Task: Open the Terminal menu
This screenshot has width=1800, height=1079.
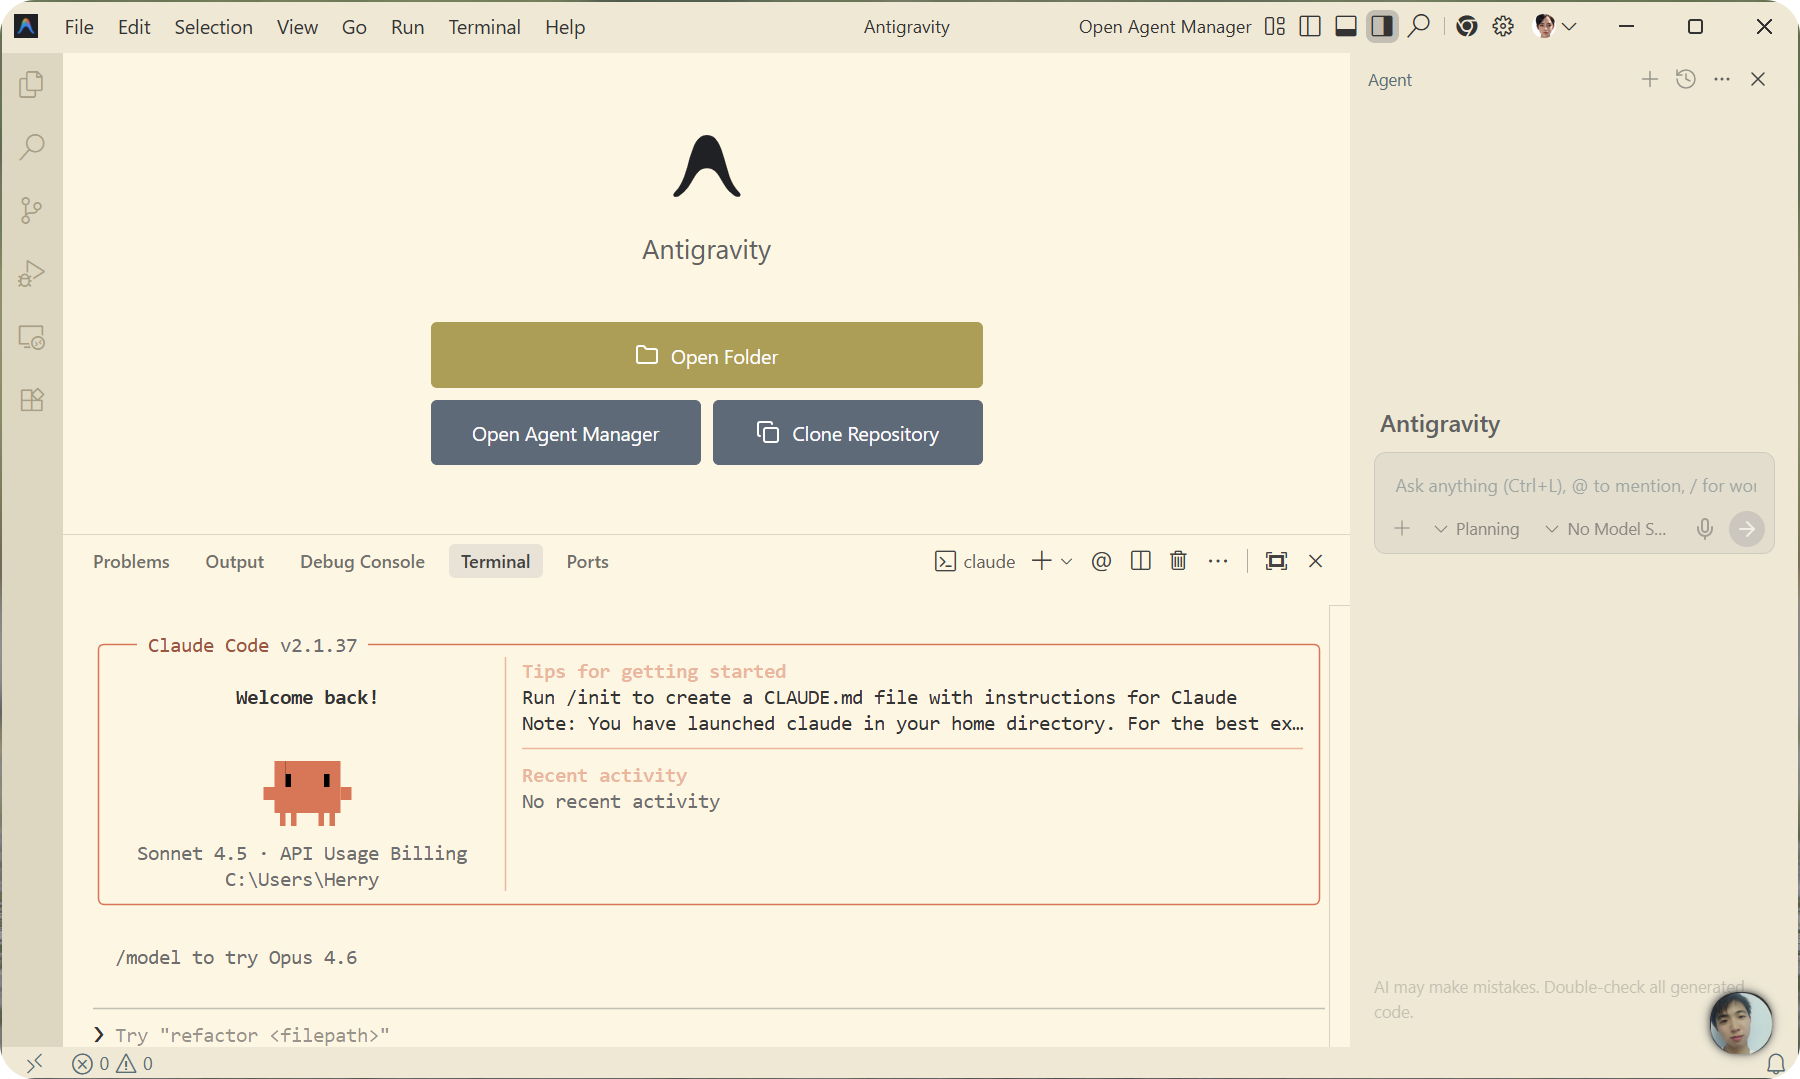Action: [484, 27]
